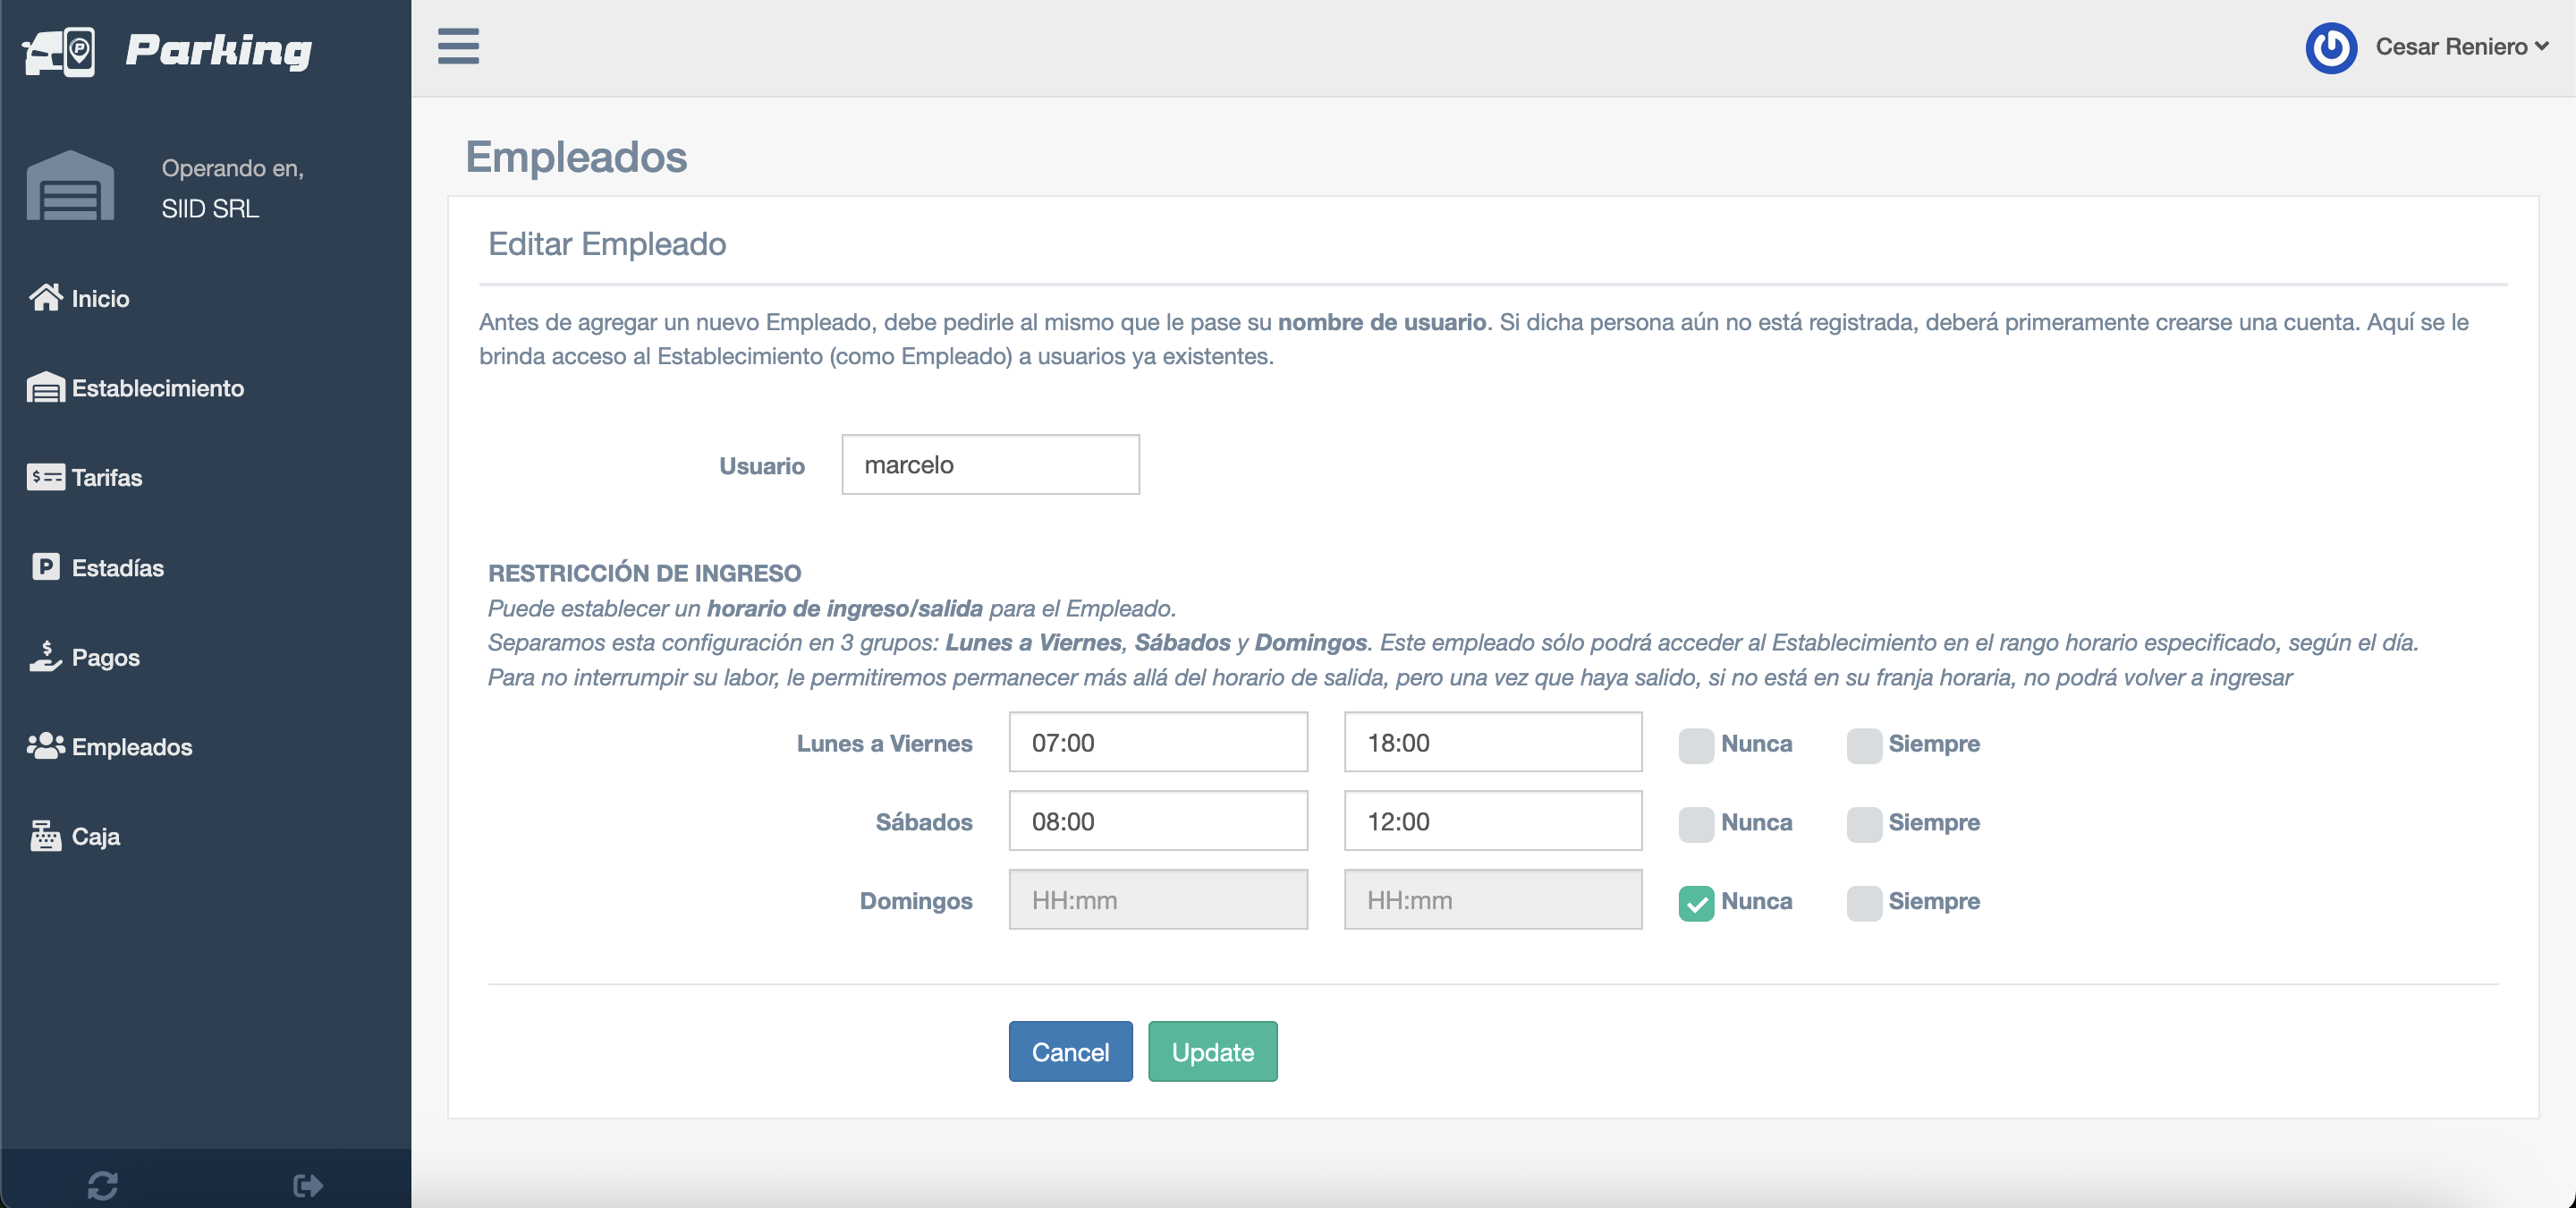
Task: Open the Empleados menu item
Action: [131, 747]
